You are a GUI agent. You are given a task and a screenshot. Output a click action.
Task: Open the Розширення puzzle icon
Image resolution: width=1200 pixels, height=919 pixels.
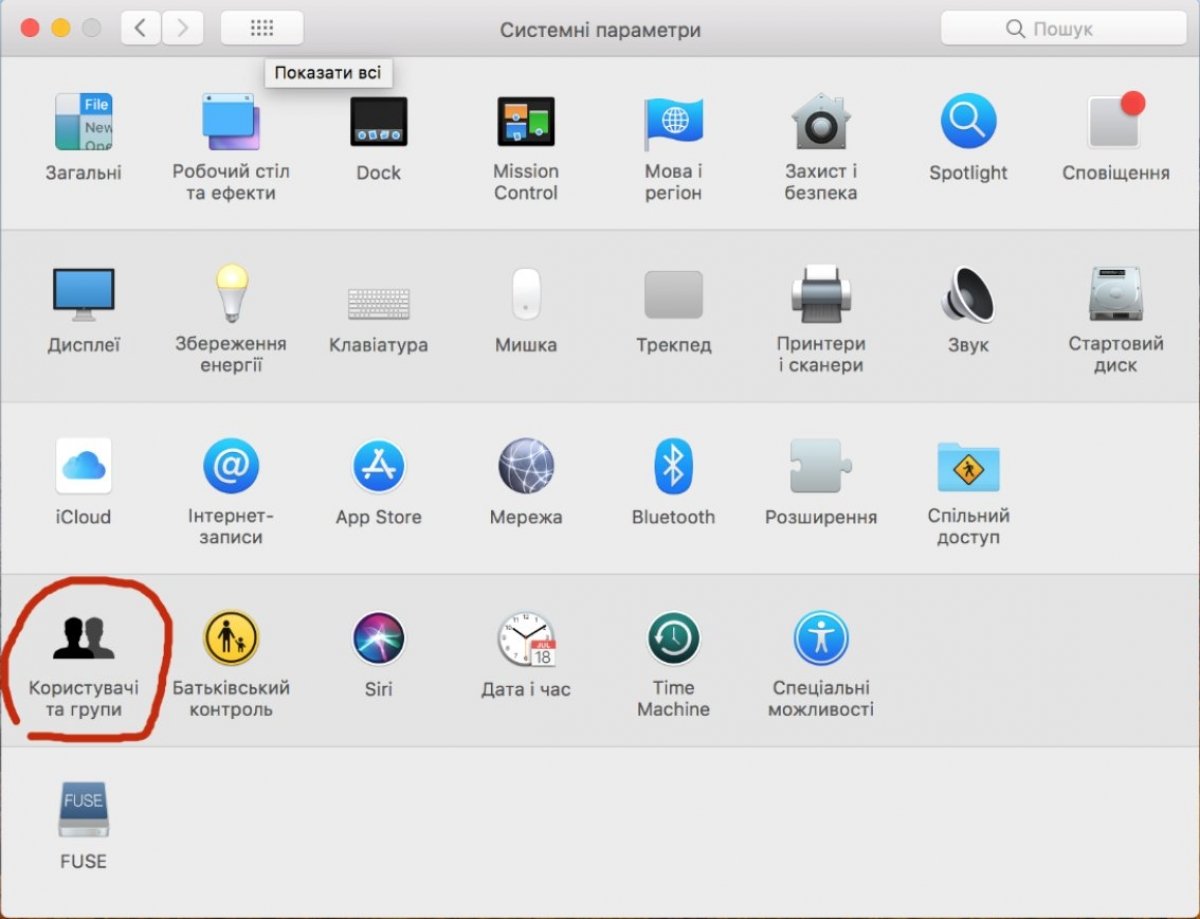tap(821, 466)
